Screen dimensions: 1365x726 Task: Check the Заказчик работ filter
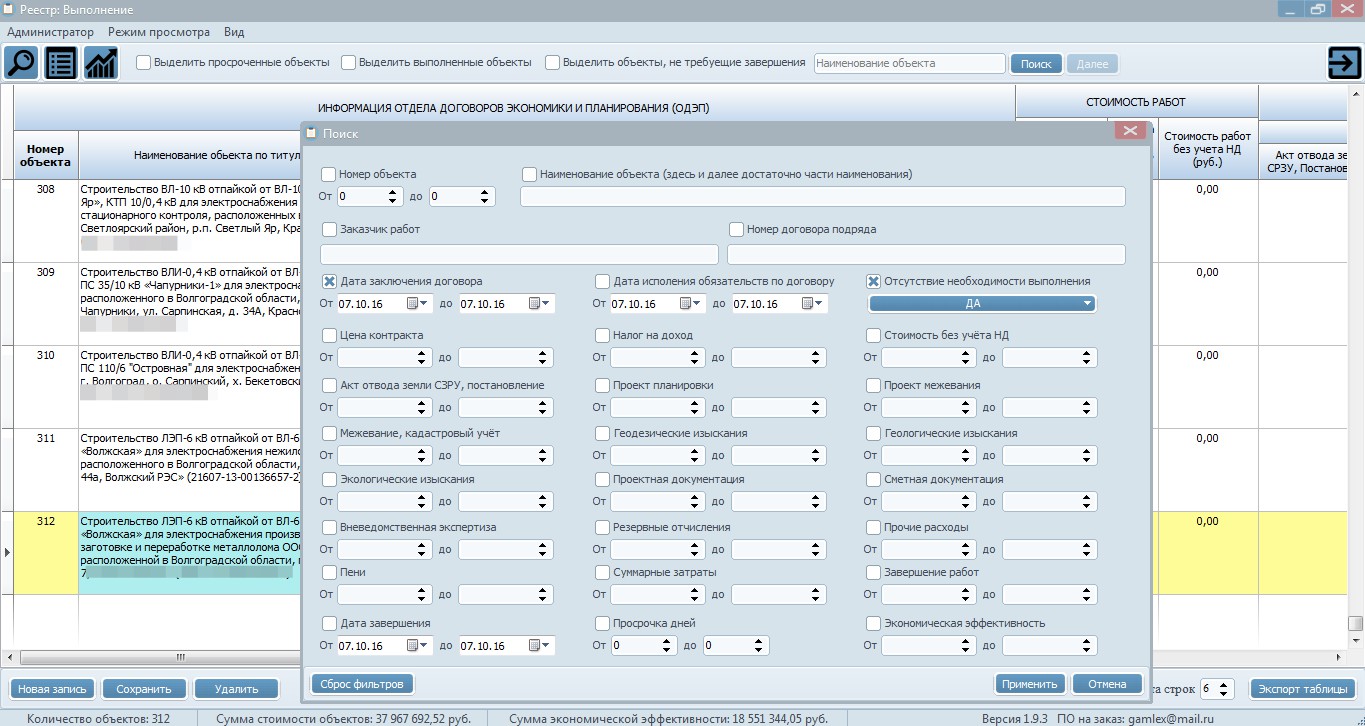point(329,229)
